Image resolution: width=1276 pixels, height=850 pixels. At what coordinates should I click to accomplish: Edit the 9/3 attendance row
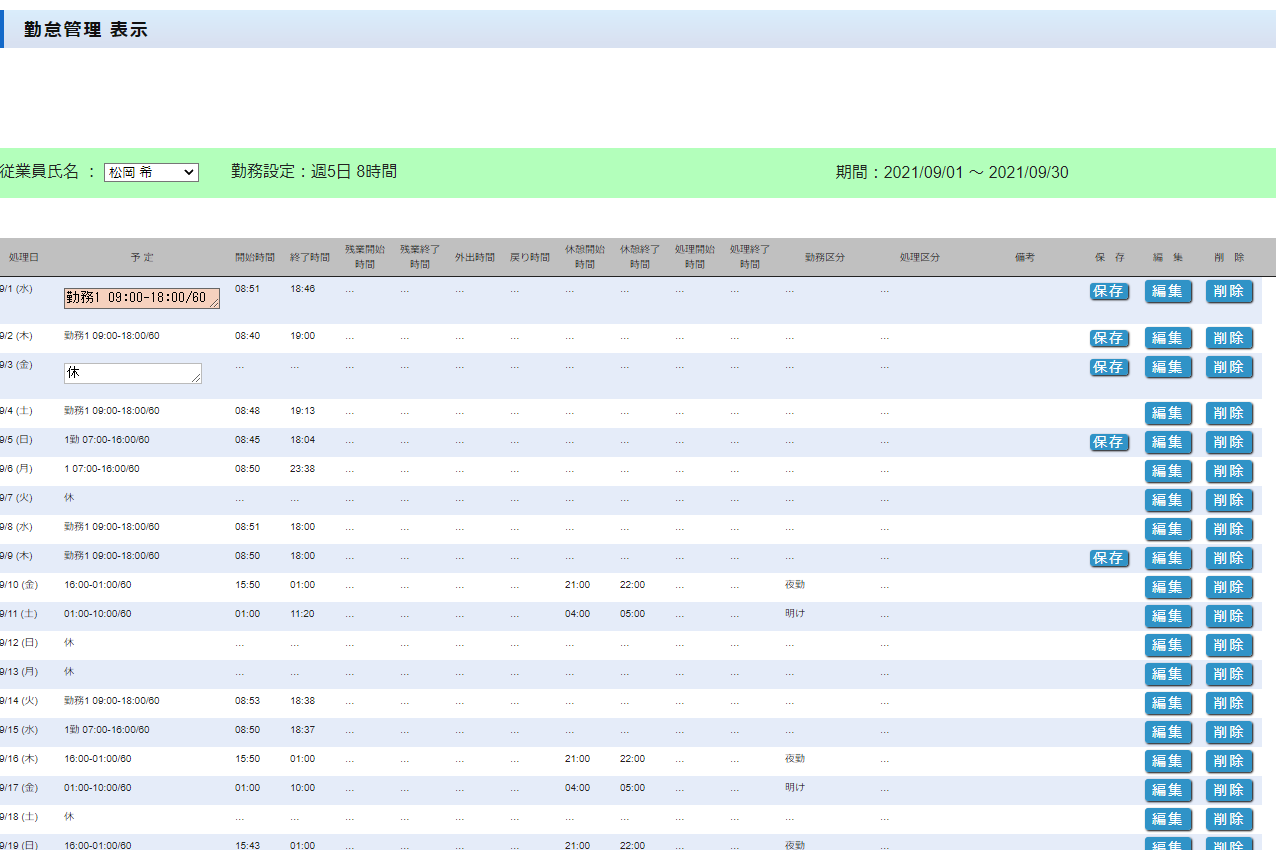point(1168,367)
